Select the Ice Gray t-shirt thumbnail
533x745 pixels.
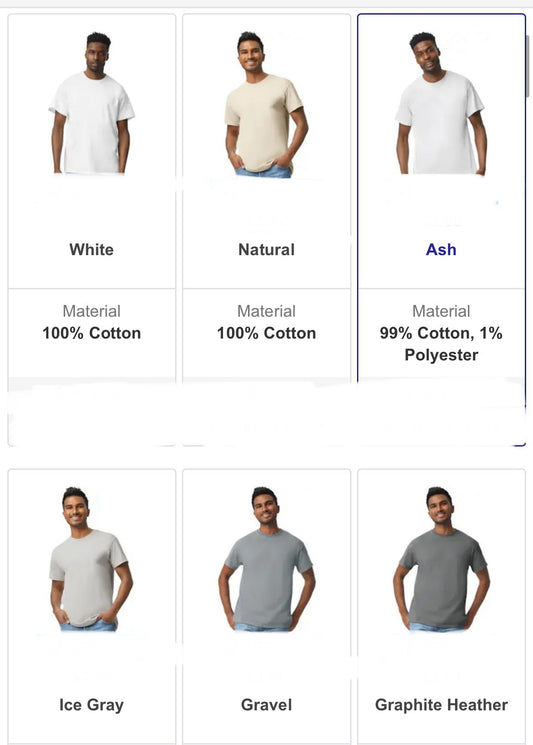pos(91,559)
